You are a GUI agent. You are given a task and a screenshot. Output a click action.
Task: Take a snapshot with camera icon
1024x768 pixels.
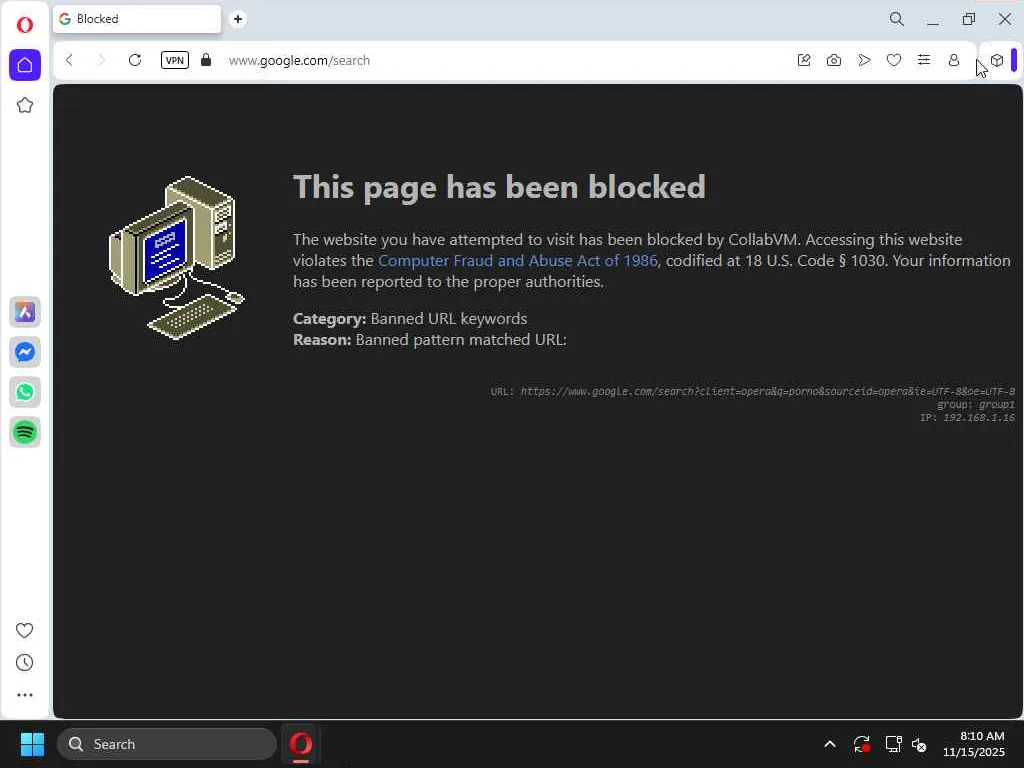(834, 60)
